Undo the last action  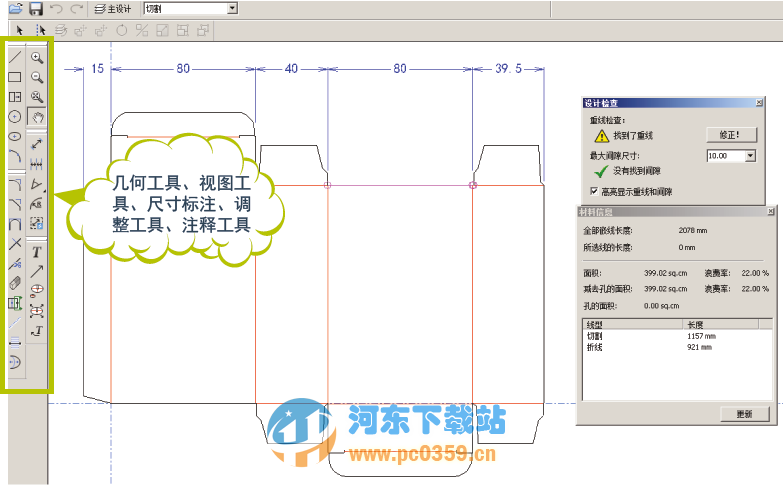[56, 8]
